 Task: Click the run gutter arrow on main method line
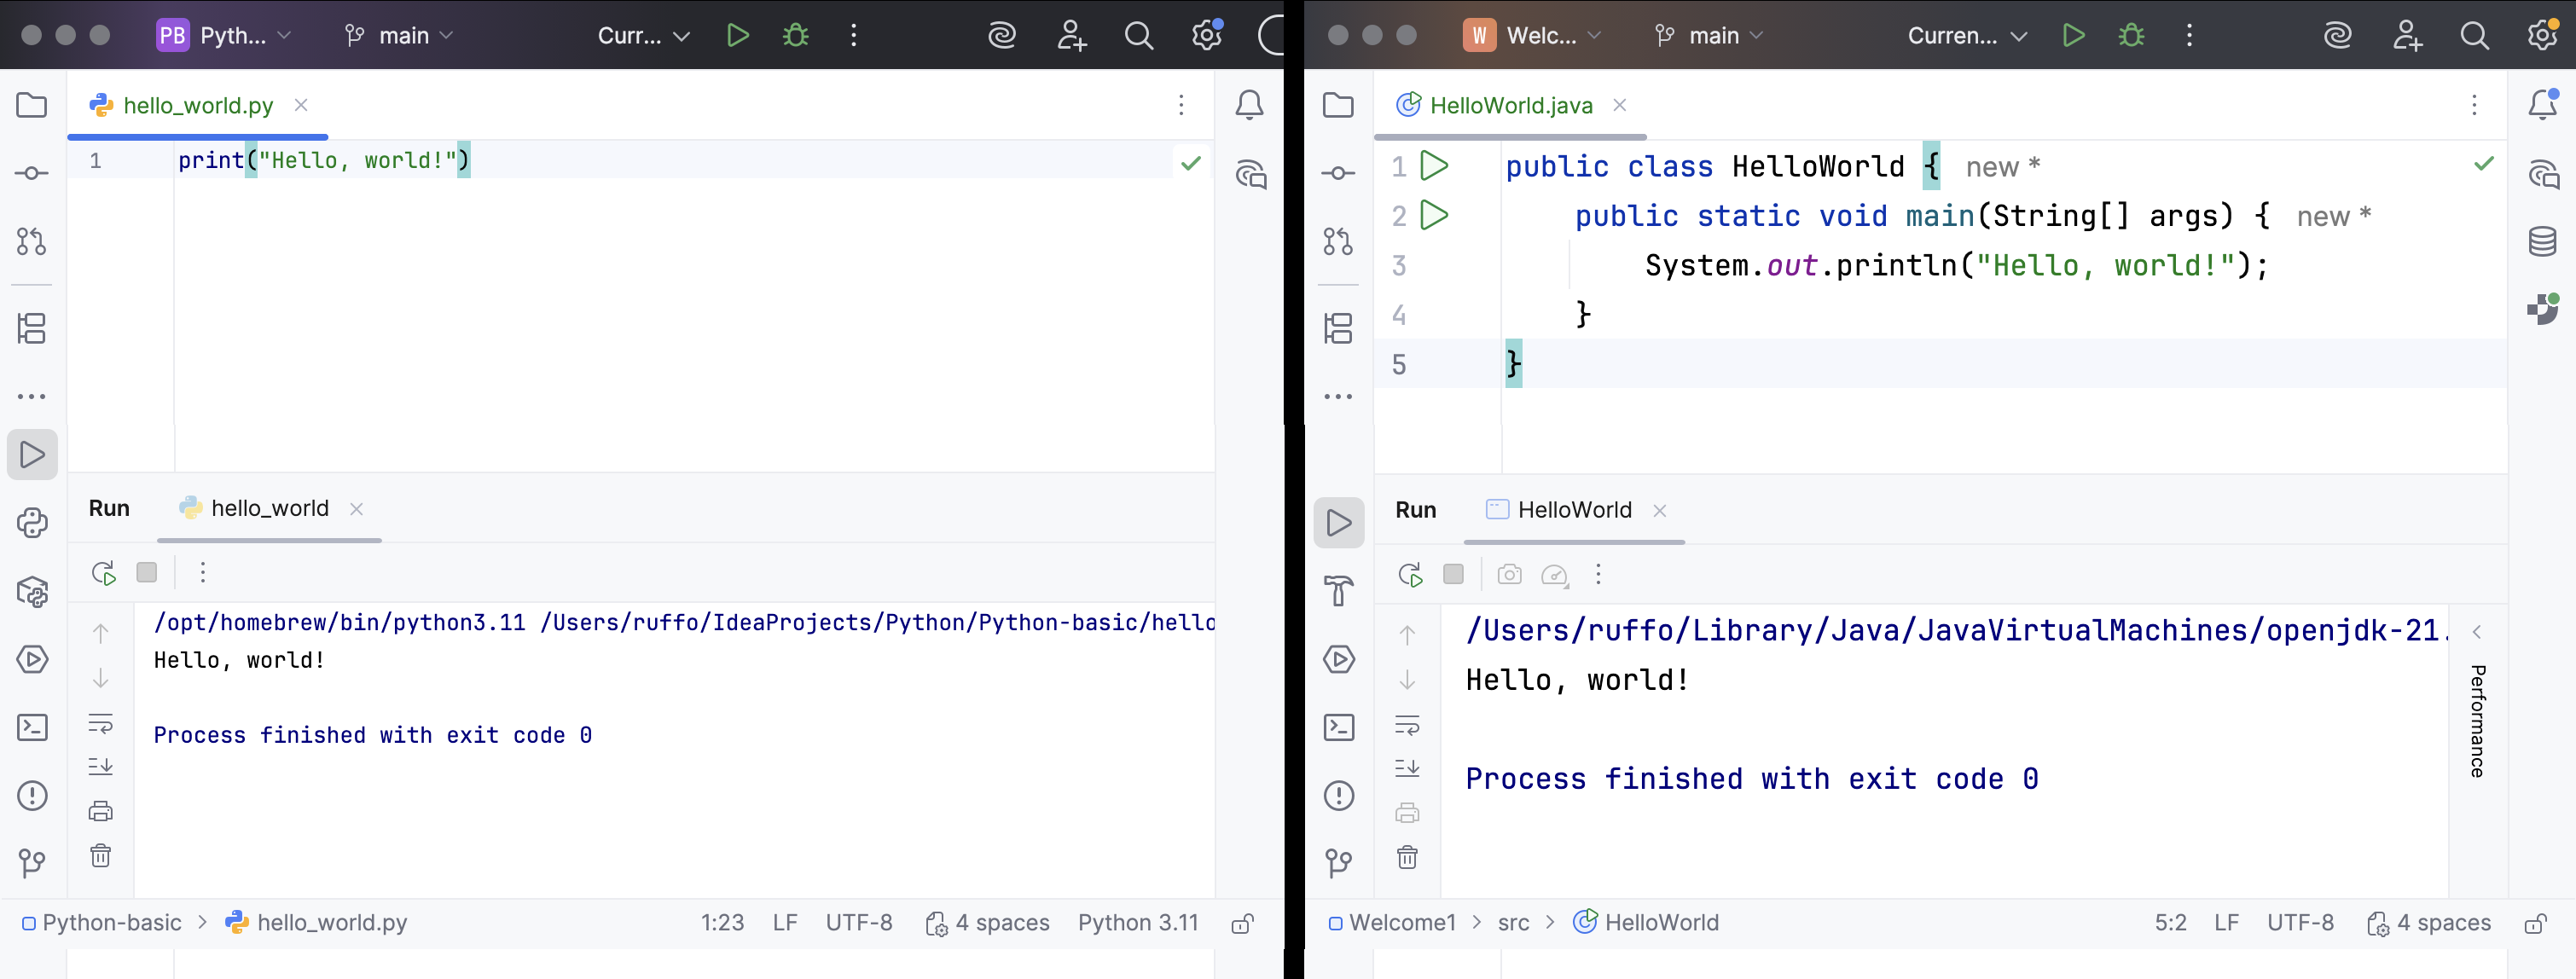pos(1434,215)
